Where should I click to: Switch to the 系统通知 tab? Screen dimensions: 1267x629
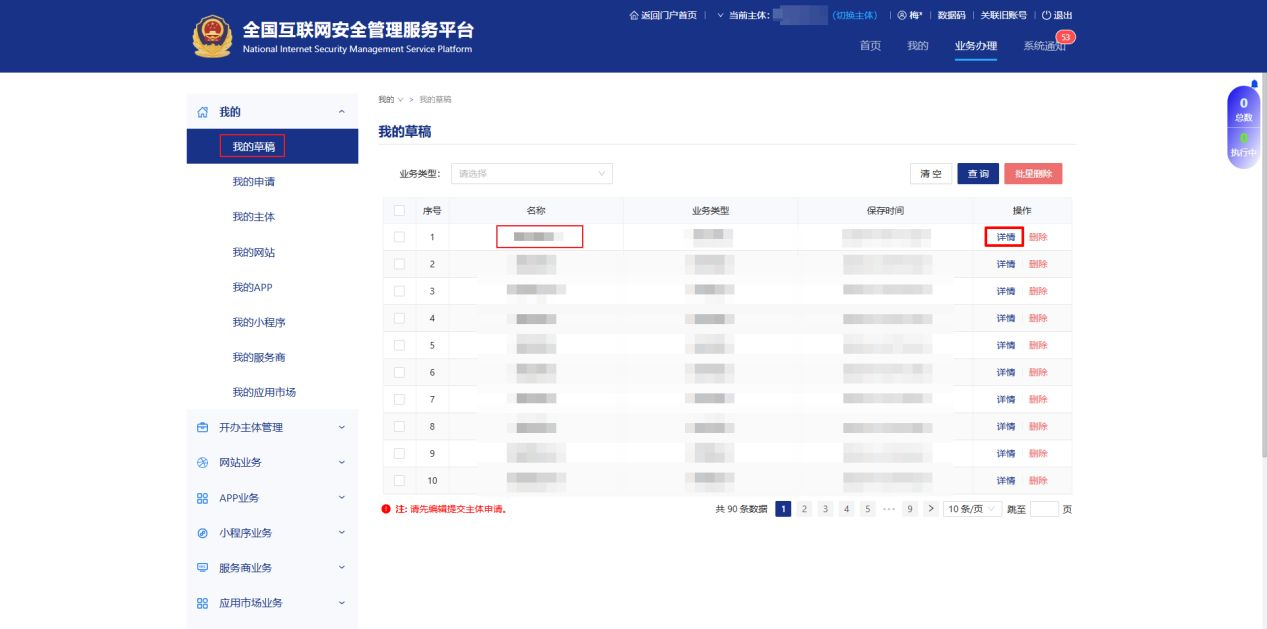coord(1044,46)
